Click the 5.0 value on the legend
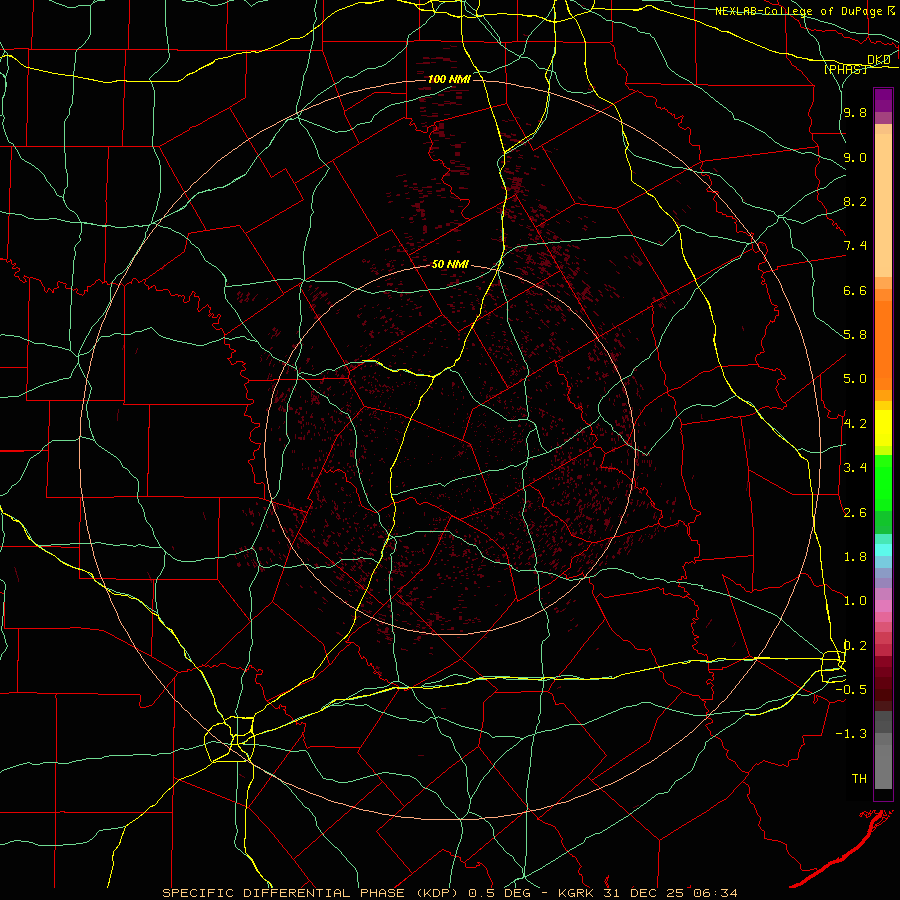Viewport: 900px width, 900px height. (x=855, y=379)
